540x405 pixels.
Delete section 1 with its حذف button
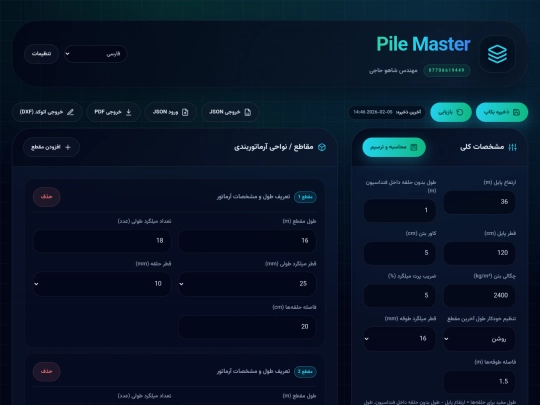46,197
